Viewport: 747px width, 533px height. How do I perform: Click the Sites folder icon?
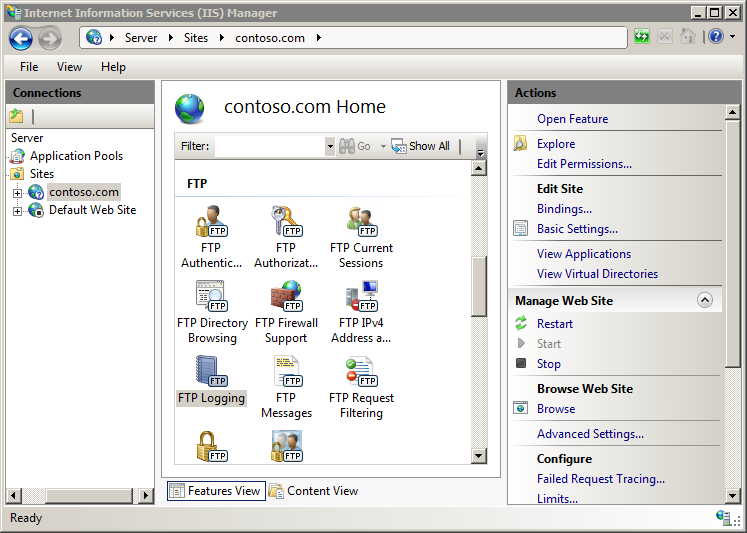(x=18, y=174)
